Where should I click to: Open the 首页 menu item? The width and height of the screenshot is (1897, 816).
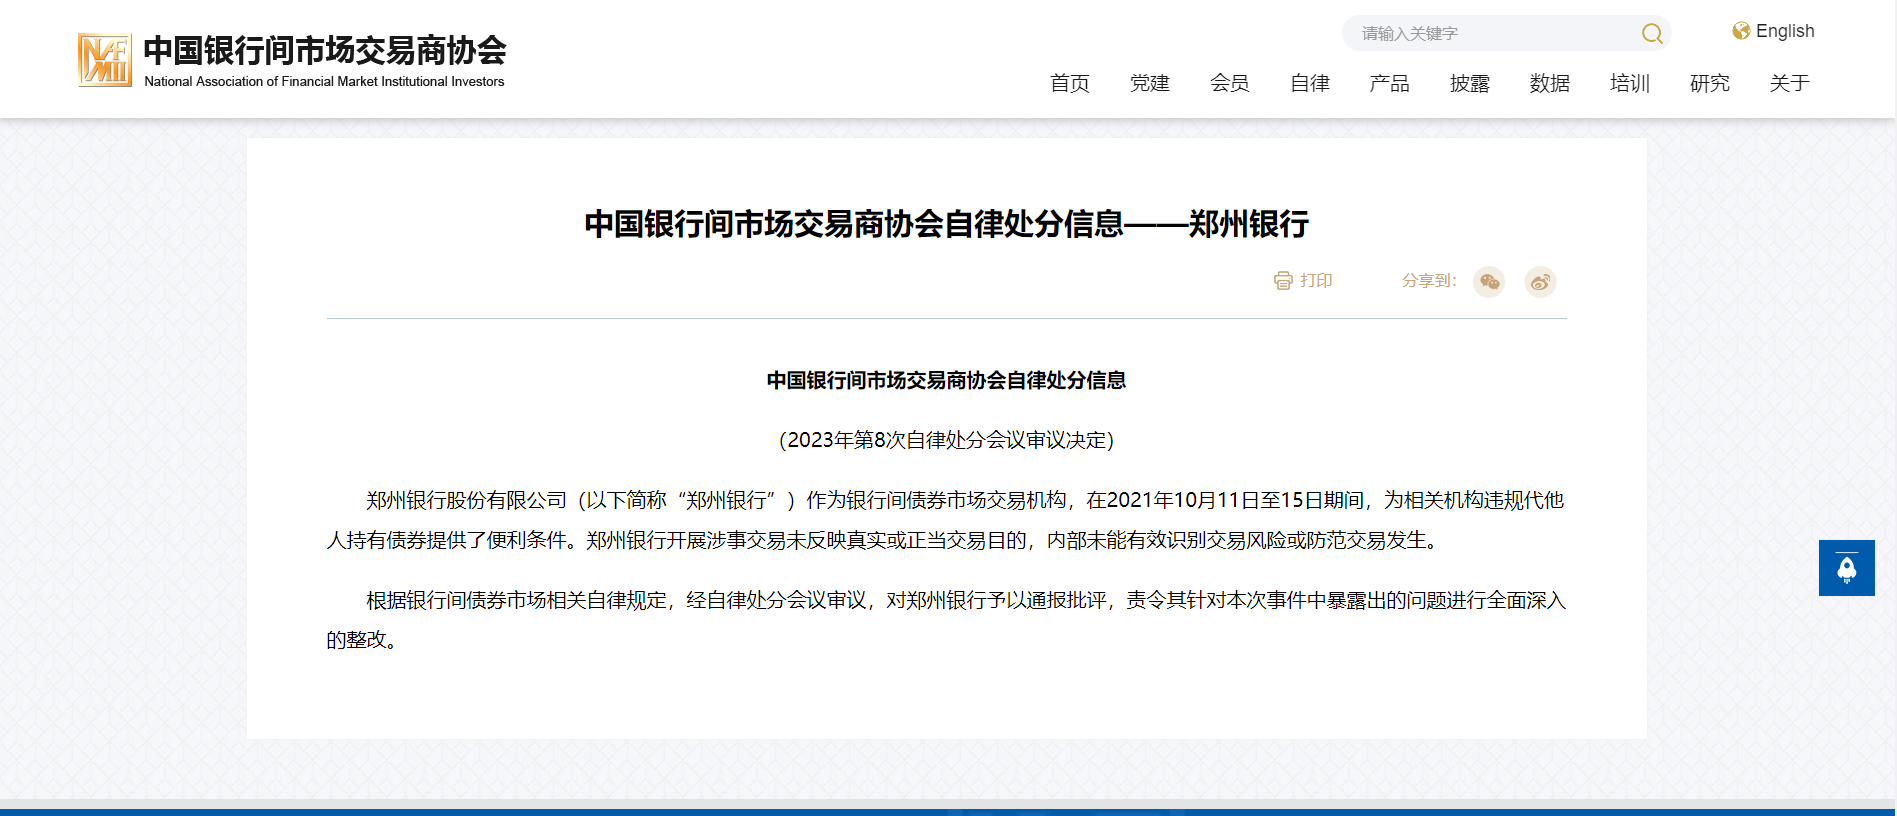tap(1069, 83)
